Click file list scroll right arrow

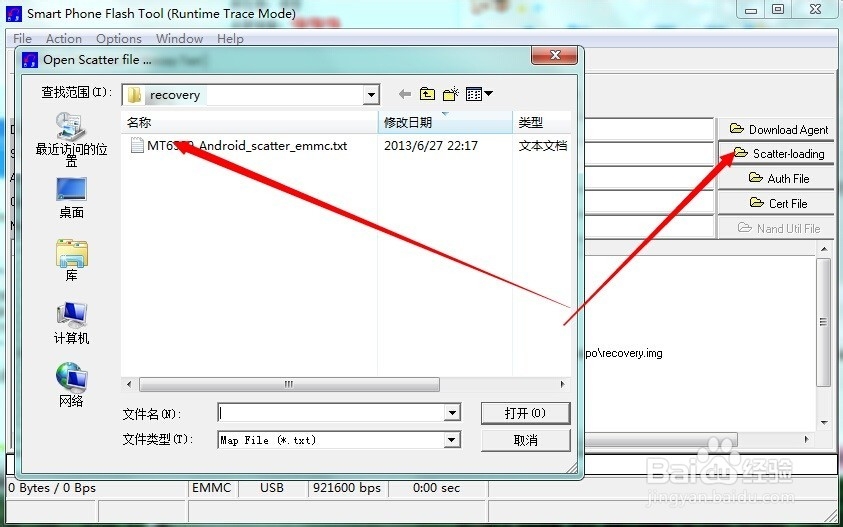click(562, 384)
